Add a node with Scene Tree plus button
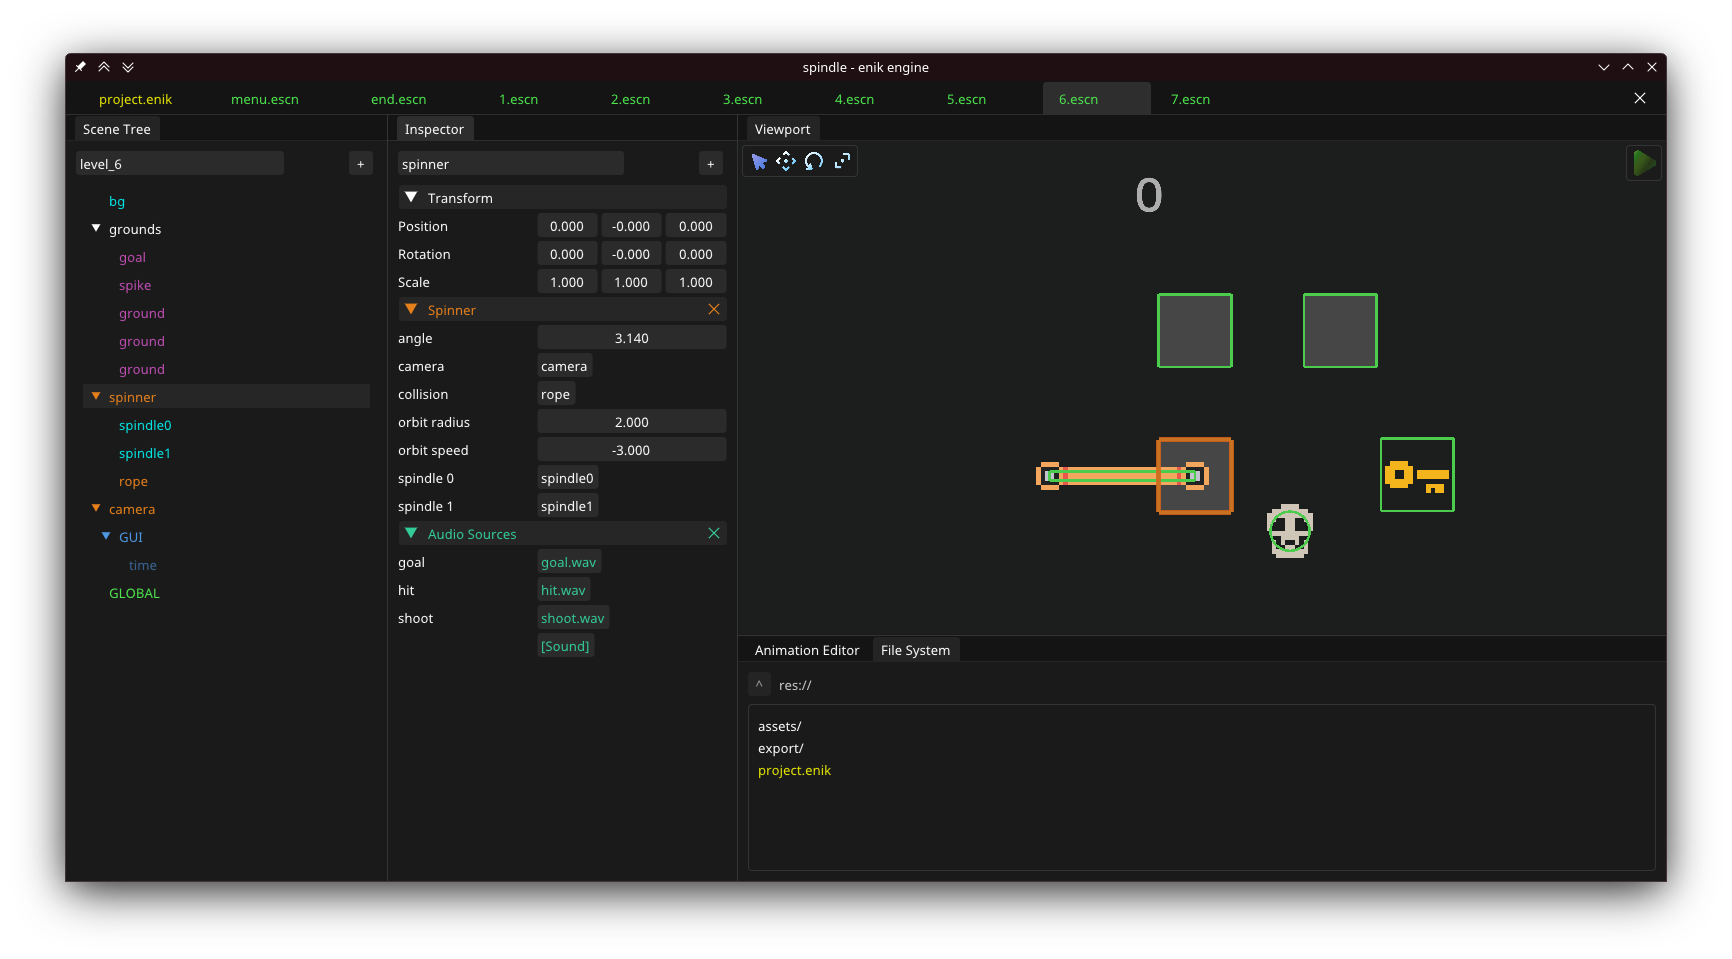1732x959 pixels. pos(361,164)
